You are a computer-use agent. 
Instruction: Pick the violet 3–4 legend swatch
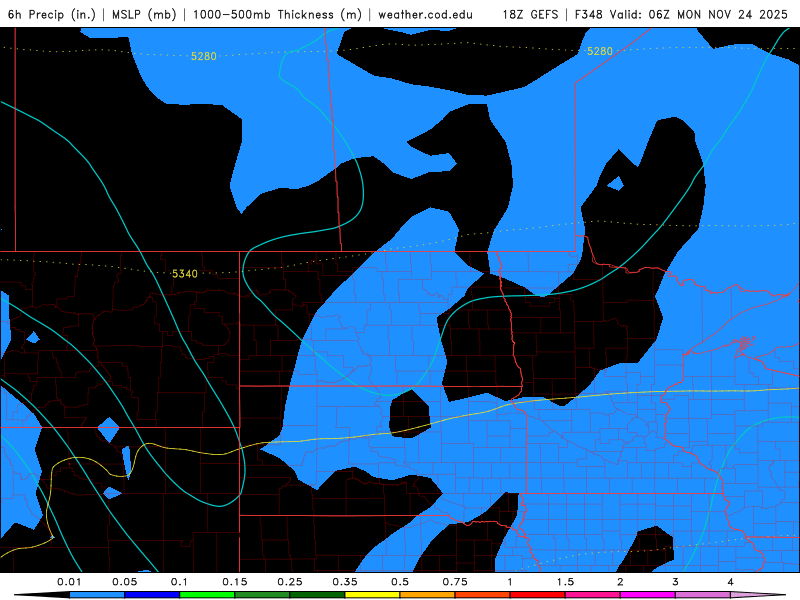[703, 595]
